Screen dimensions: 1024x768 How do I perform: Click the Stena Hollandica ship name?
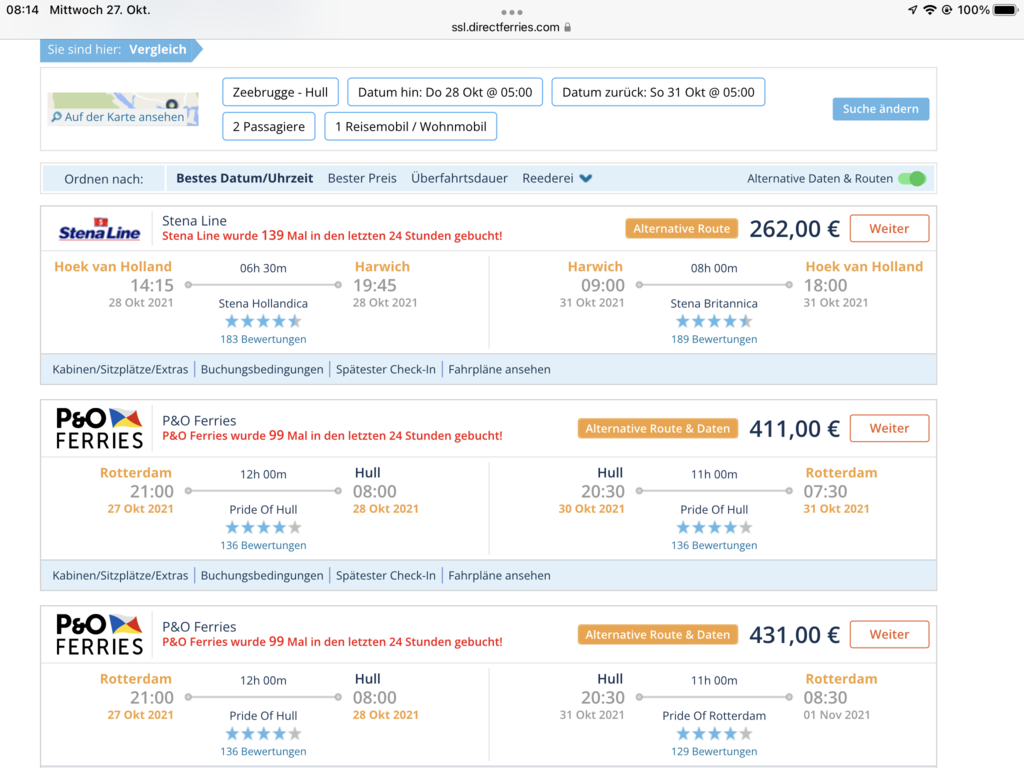263,304
